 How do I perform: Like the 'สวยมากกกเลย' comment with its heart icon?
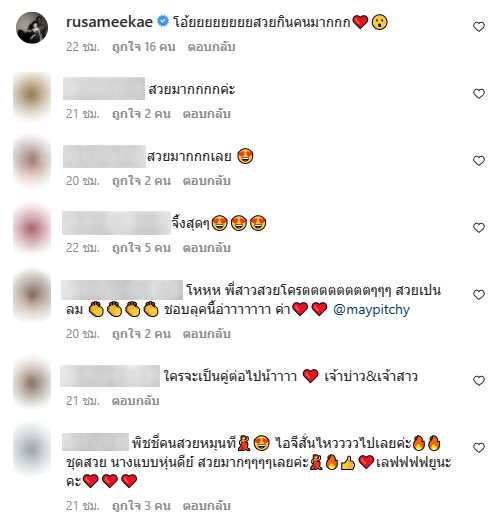(479, 161)
